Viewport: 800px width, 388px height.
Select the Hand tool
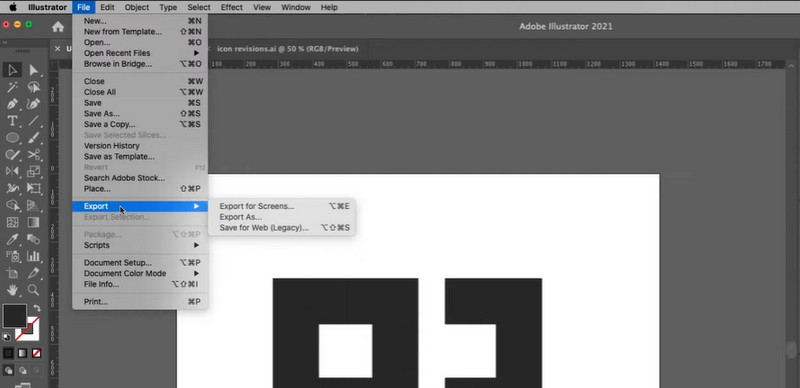click(12, 290)
